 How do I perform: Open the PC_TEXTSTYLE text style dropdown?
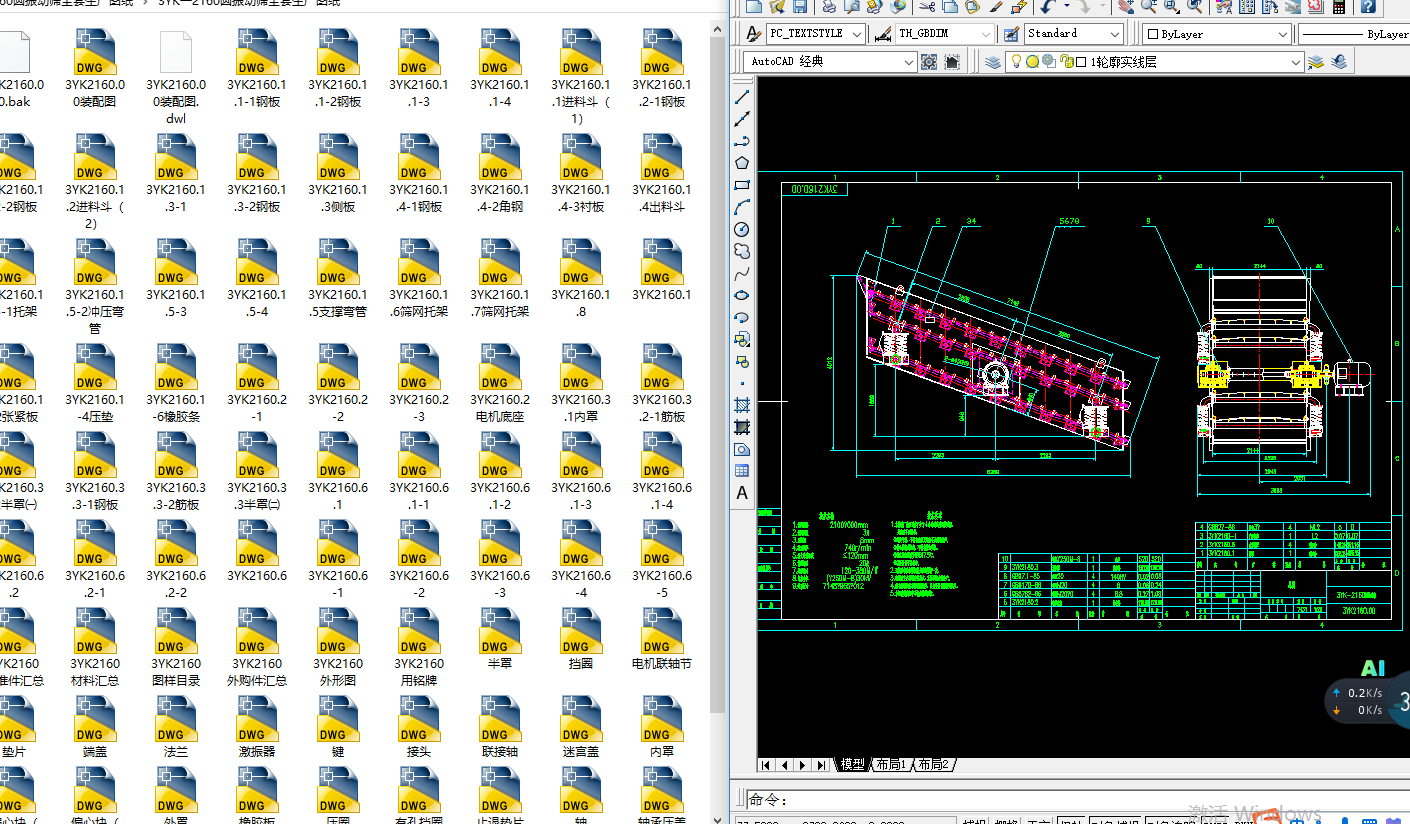[815, 34]
